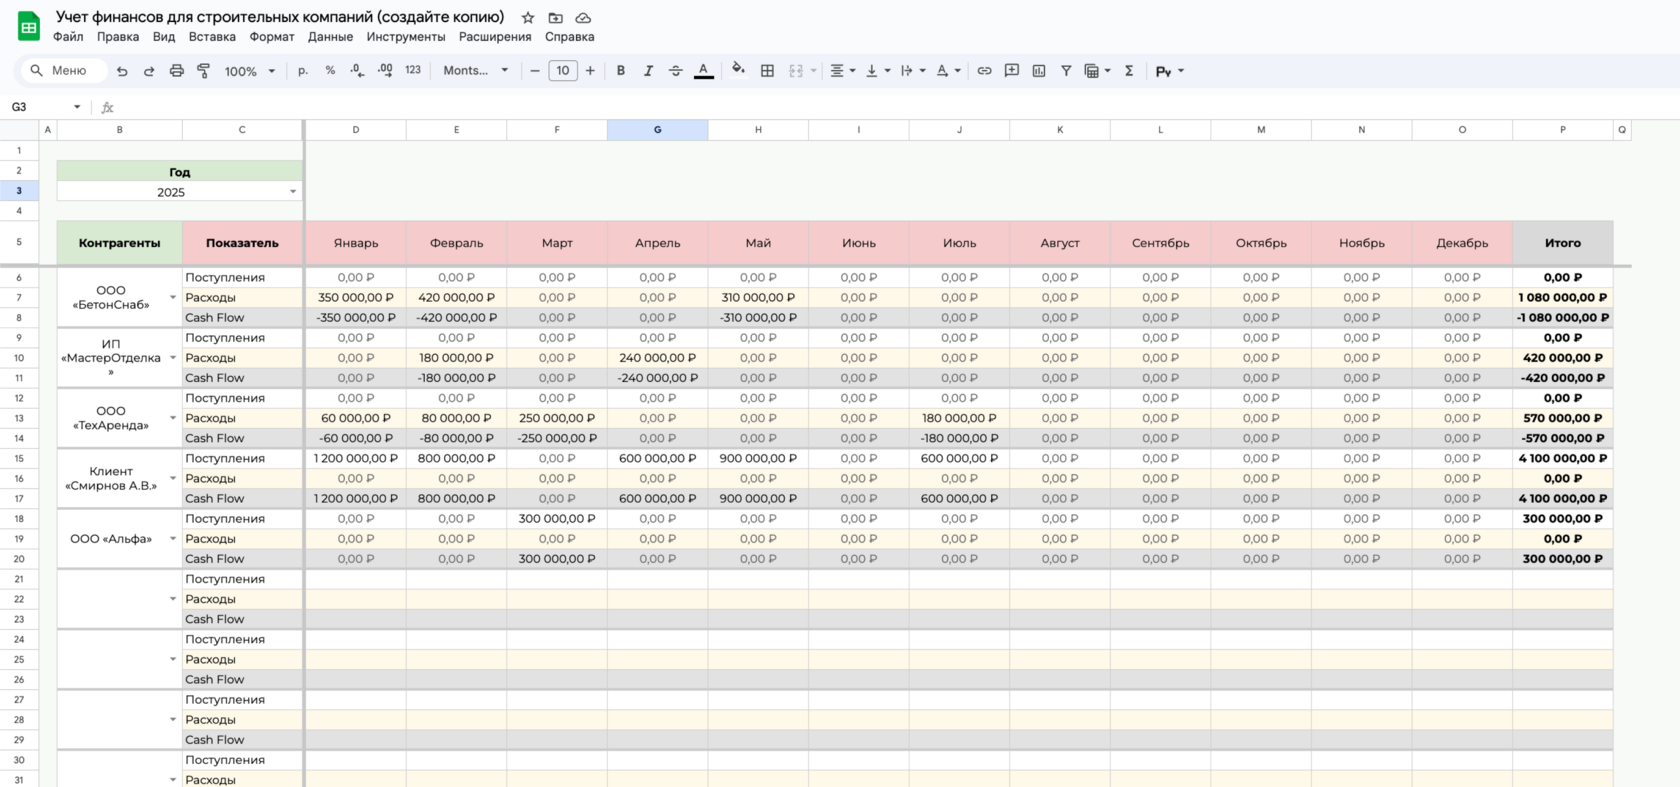Open the fill color paint bucket
This screenshot has height=787, width=1680.
pyautogui.click(x=738, y=70)
